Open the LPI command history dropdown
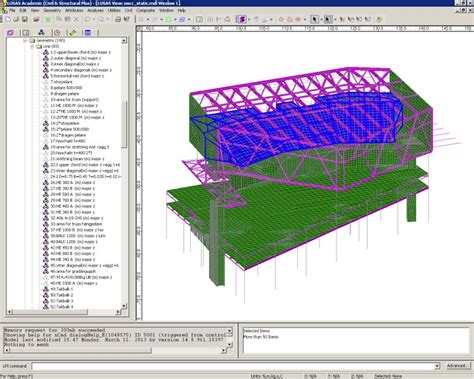 tap(437, 366)
